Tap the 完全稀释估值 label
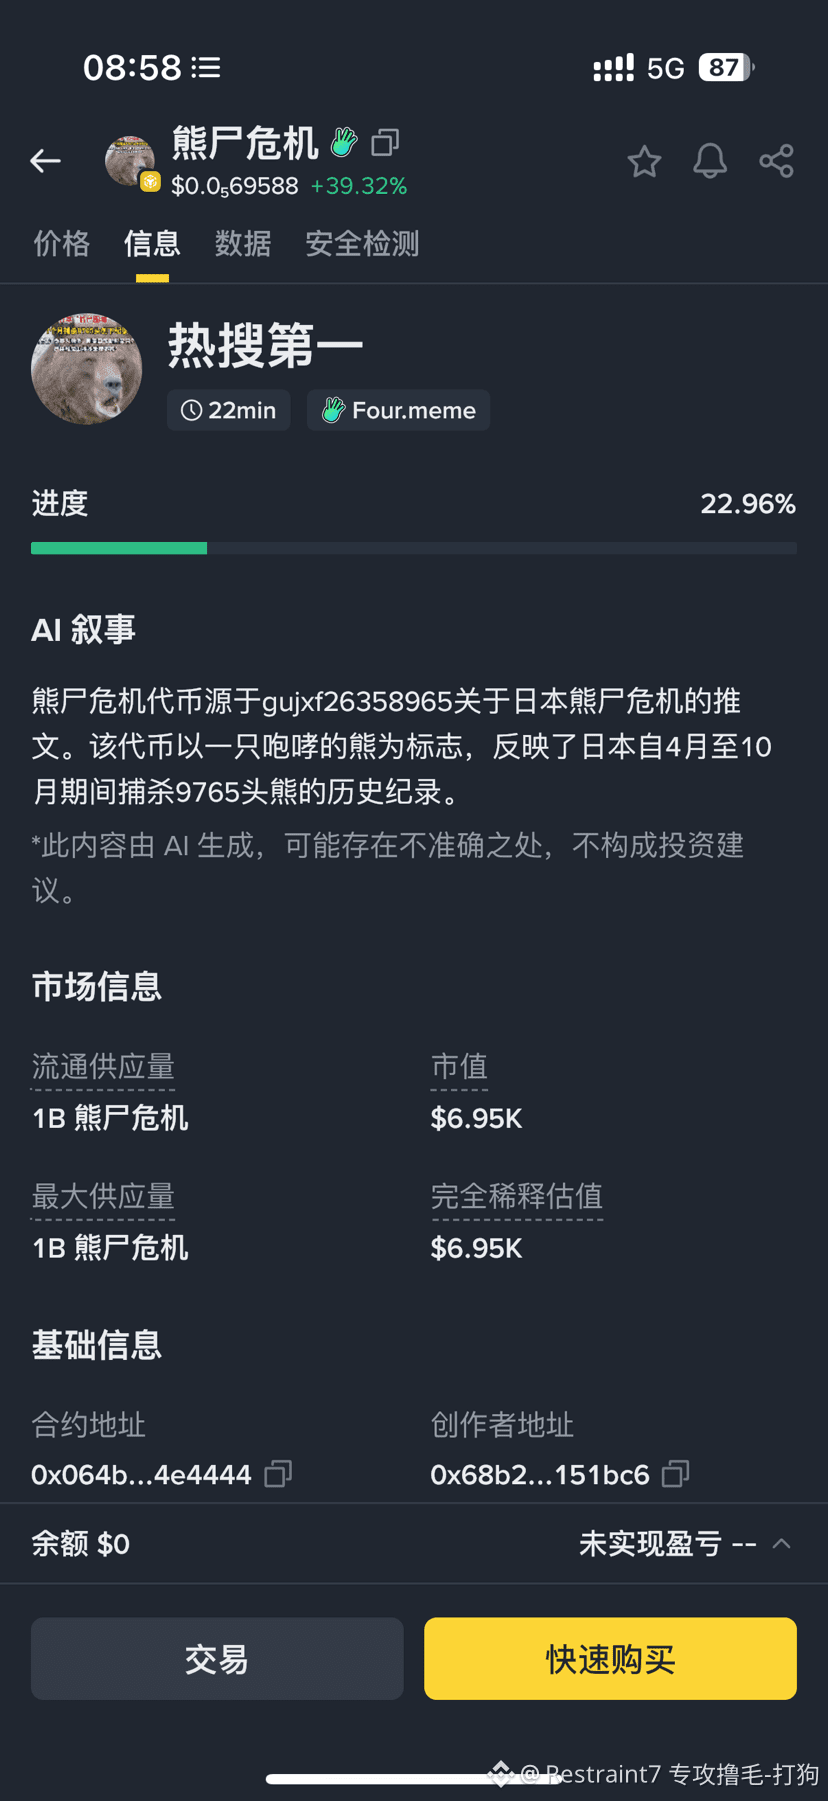The height and width of the screenshot is (1801, 828). click(516, 1196)
